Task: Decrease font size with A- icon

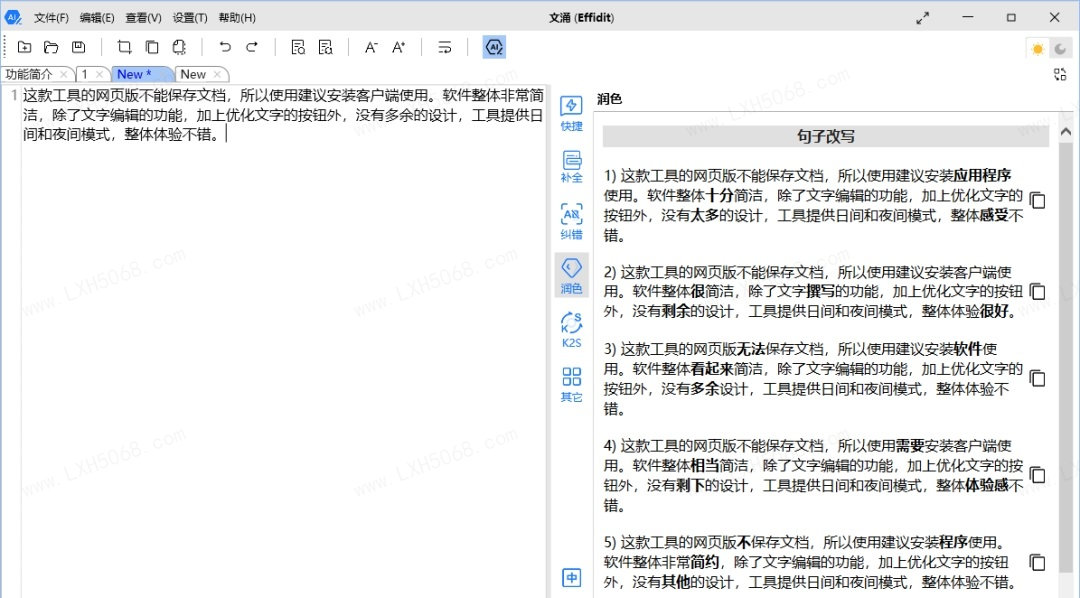Action: [x=371, y=47]
